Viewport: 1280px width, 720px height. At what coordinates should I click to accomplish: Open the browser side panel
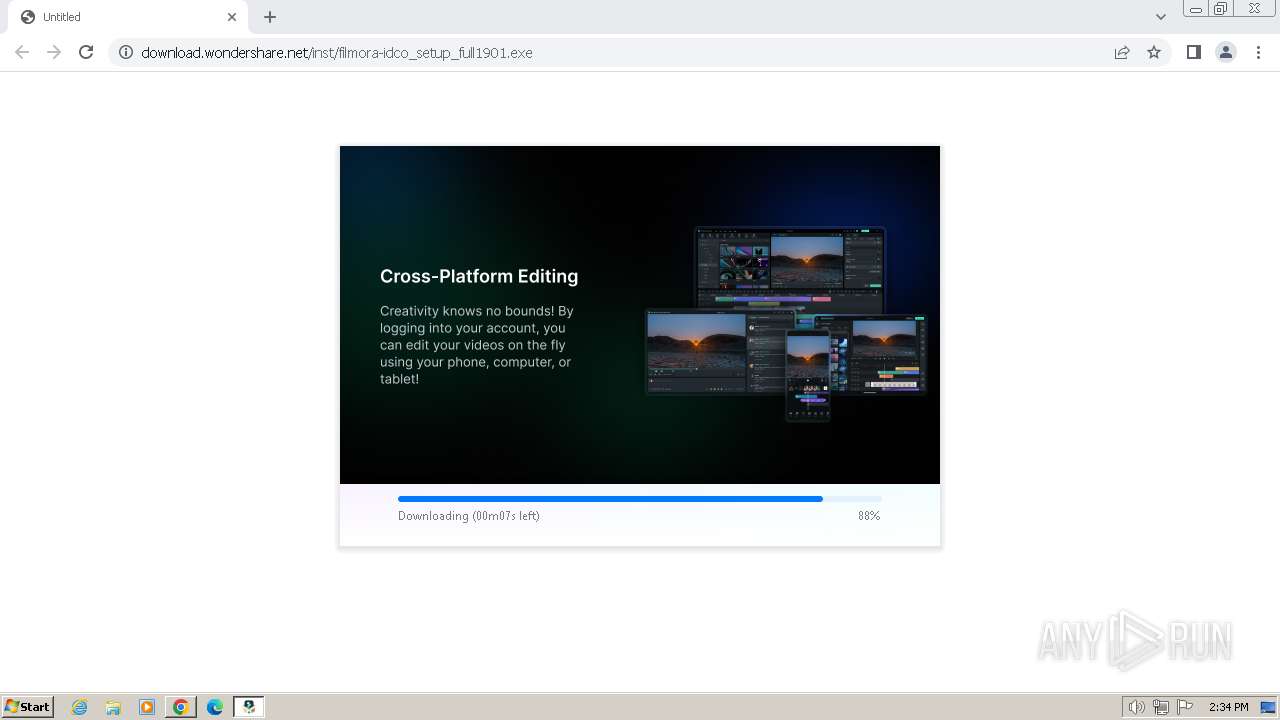coord(1193,52)
